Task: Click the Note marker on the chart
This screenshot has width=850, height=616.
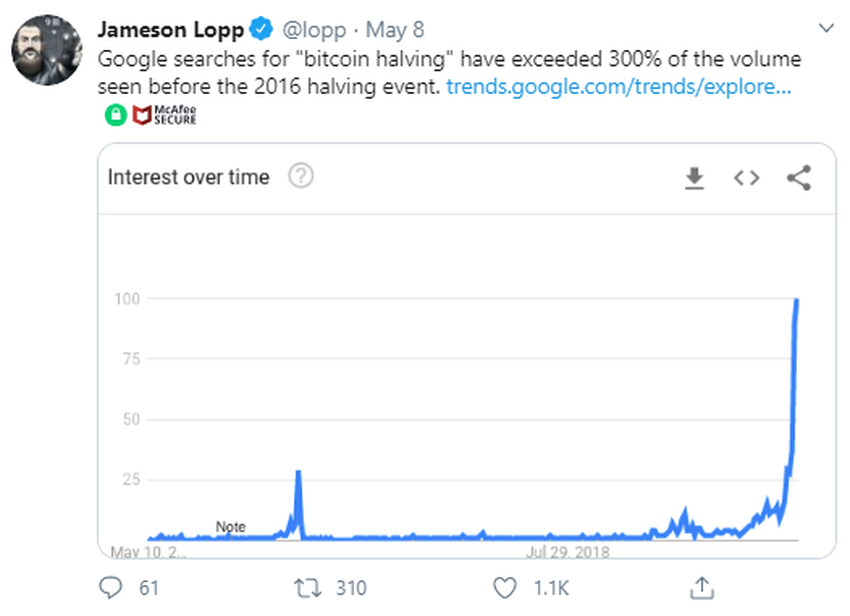Action: 230,527
